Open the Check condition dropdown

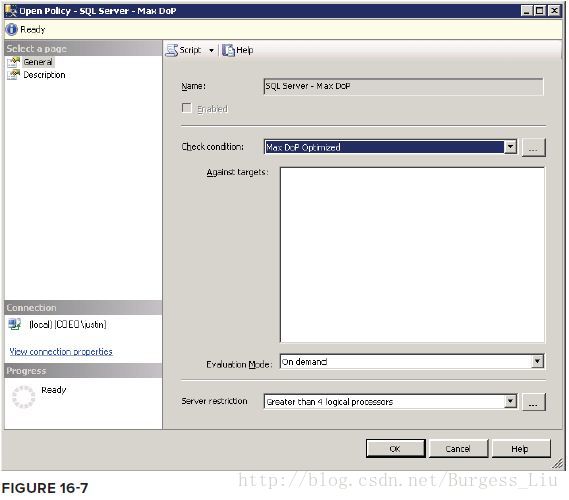[x=511, y=147]
